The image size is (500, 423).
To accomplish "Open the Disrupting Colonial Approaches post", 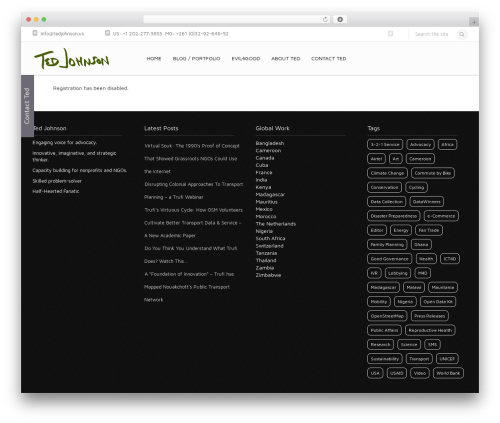I will pos(193,191).
